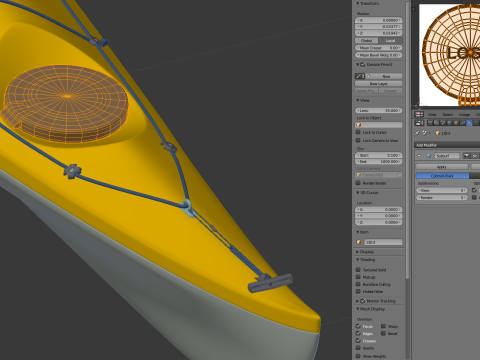
Task: Collapse the 3D Cursor panel
Action: [358, 193]
